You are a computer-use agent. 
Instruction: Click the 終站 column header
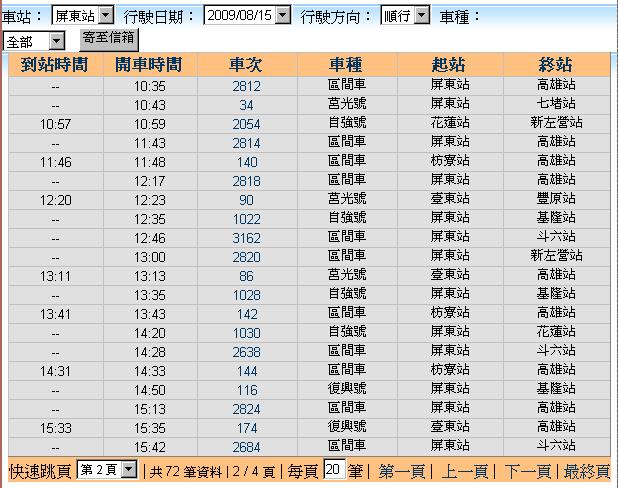click(556, 64)
